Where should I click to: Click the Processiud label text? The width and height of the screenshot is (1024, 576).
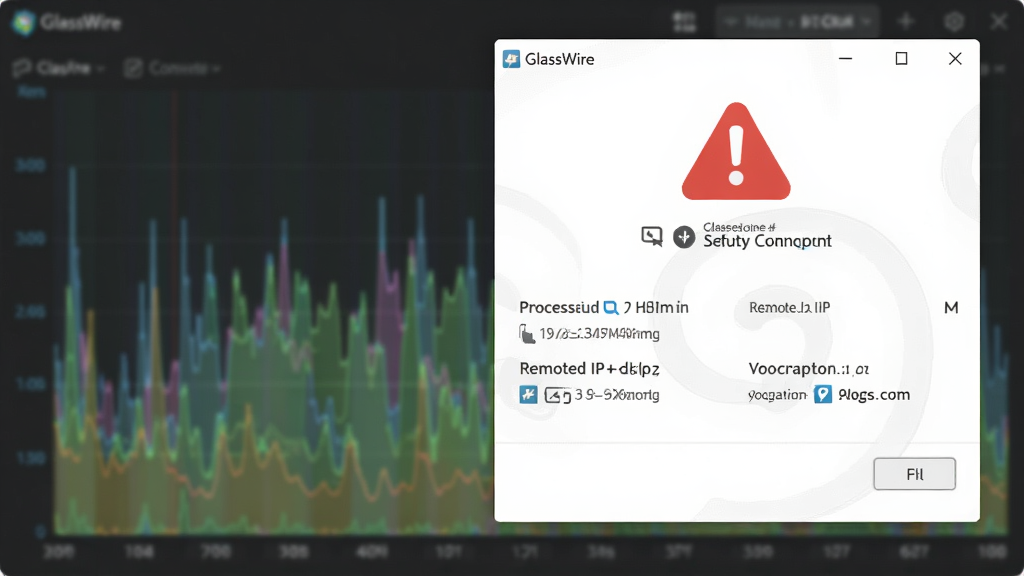558,308
